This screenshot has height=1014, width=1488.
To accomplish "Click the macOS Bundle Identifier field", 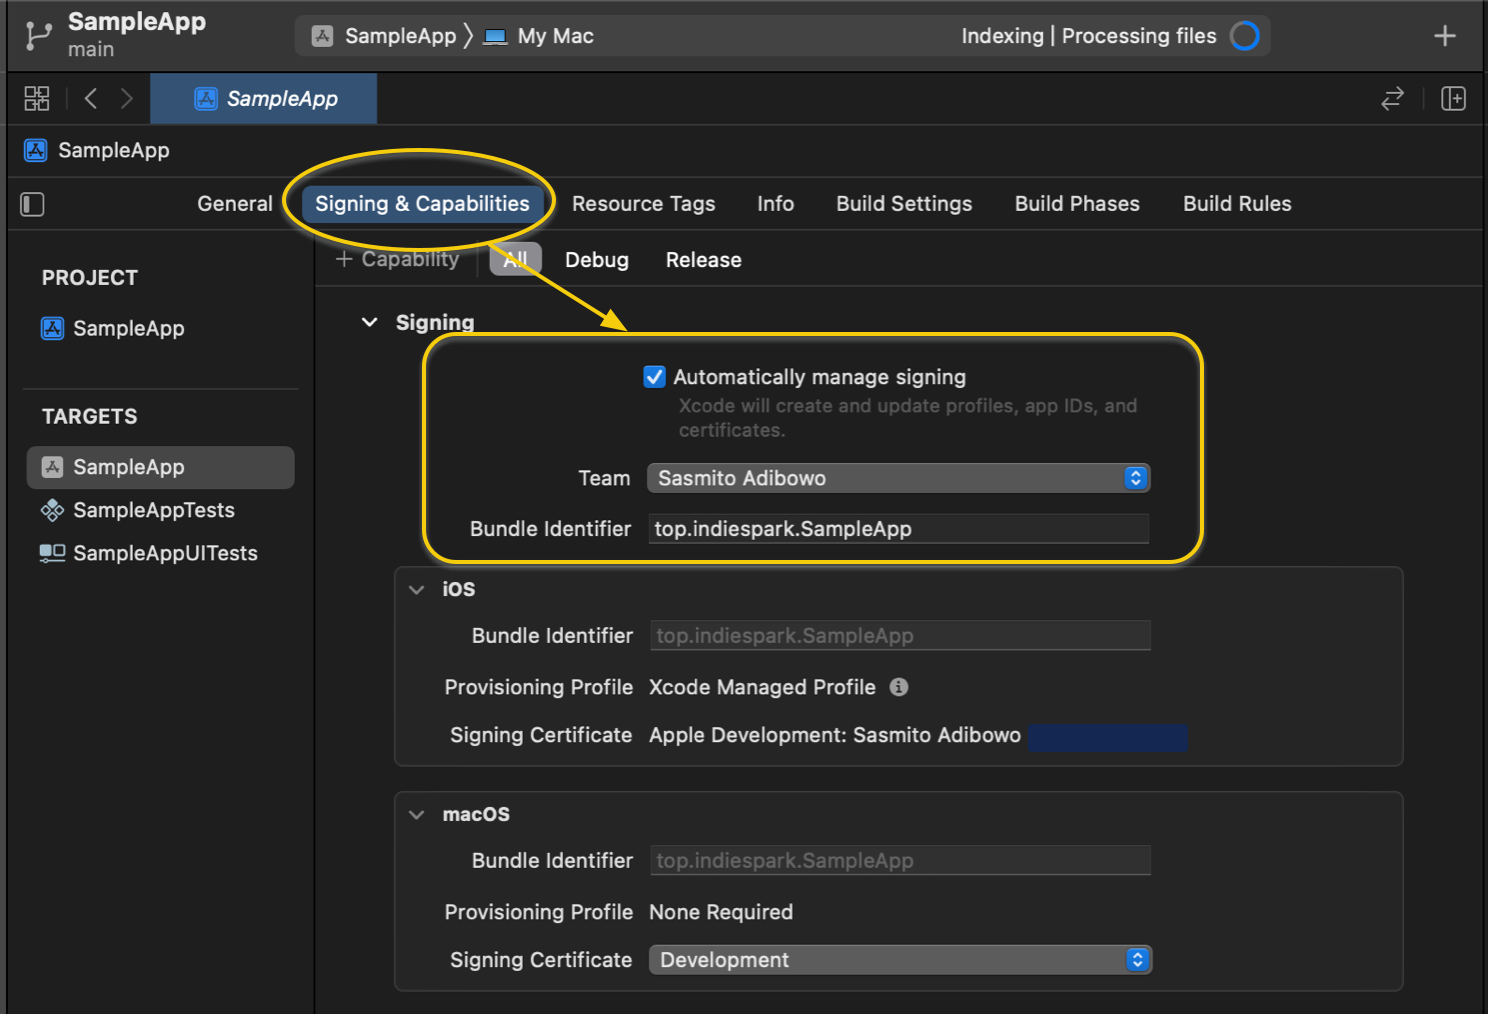I will point(901,861).
